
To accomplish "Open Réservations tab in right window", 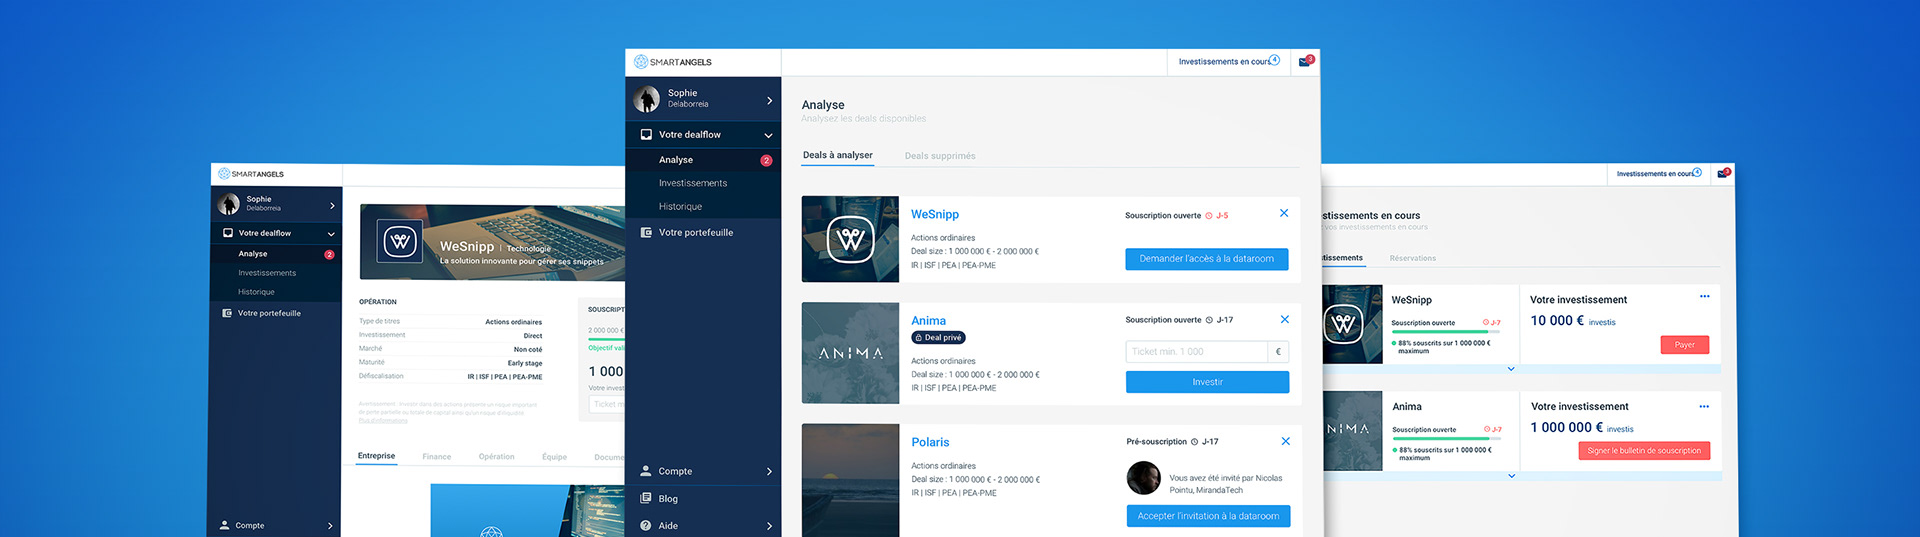I will [1413, 258].
